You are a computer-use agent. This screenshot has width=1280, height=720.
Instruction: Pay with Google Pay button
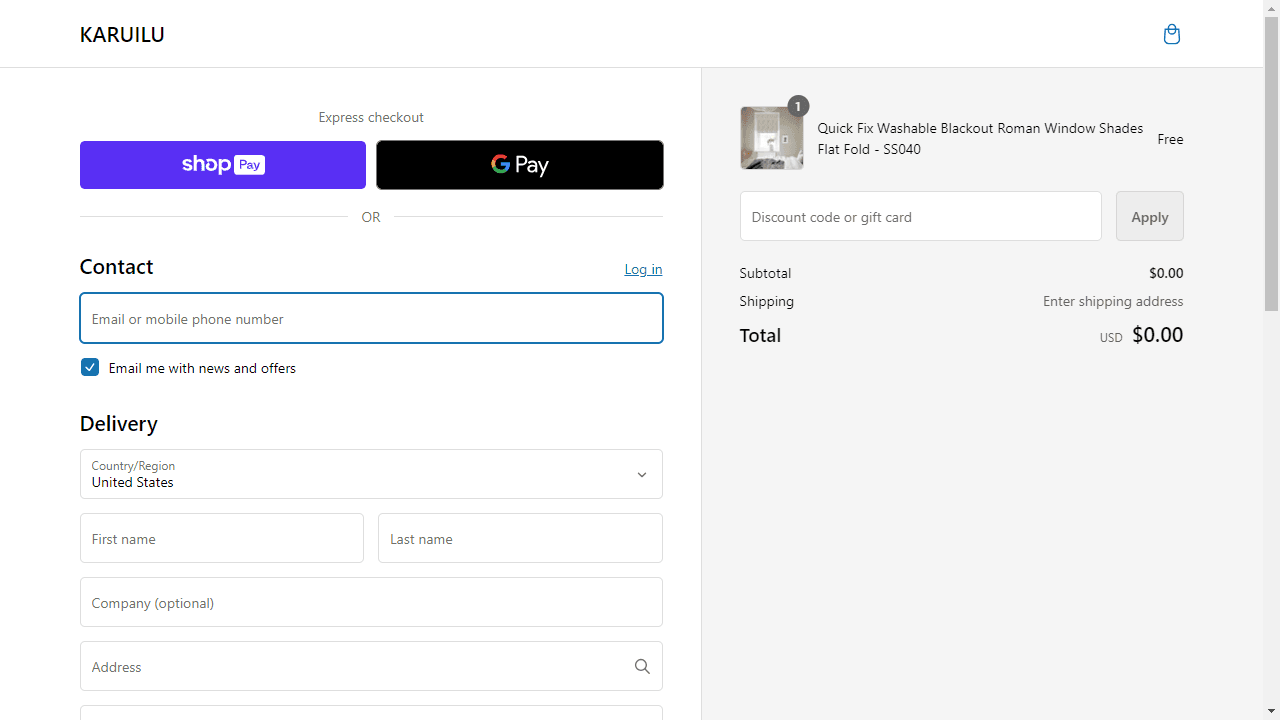pyautogui.click(x=520, y=165)
